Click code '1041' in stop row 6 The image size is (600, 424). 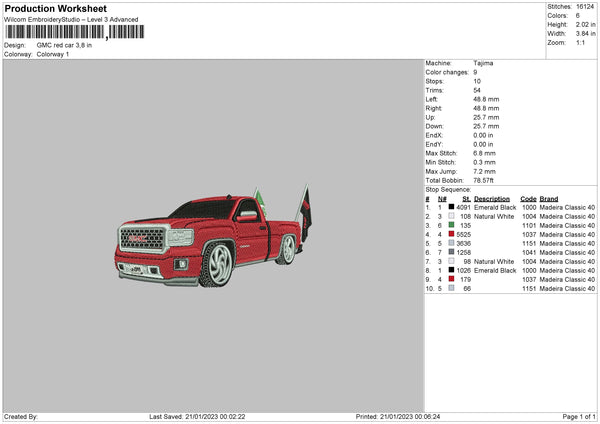click(x=529, y=253)
